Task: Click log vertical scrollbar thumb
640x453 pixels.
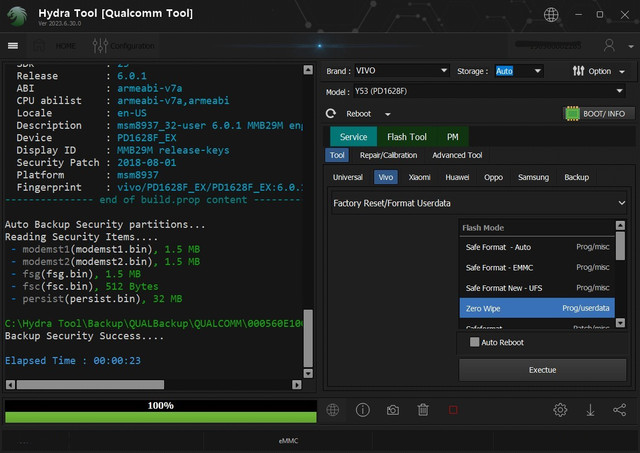Action: pos(308,338)
